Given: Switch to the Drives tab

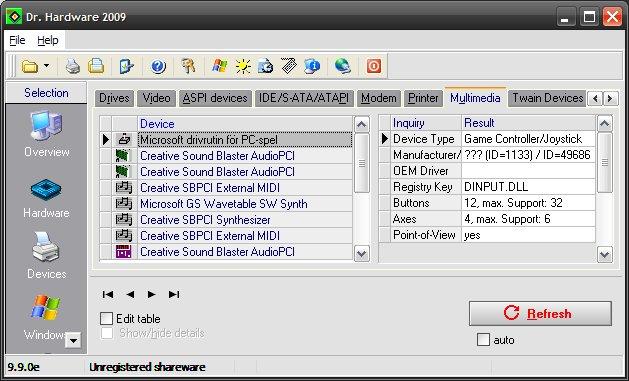Looking at the screenshot, I should pyautogui.click(x=114, y=98).
